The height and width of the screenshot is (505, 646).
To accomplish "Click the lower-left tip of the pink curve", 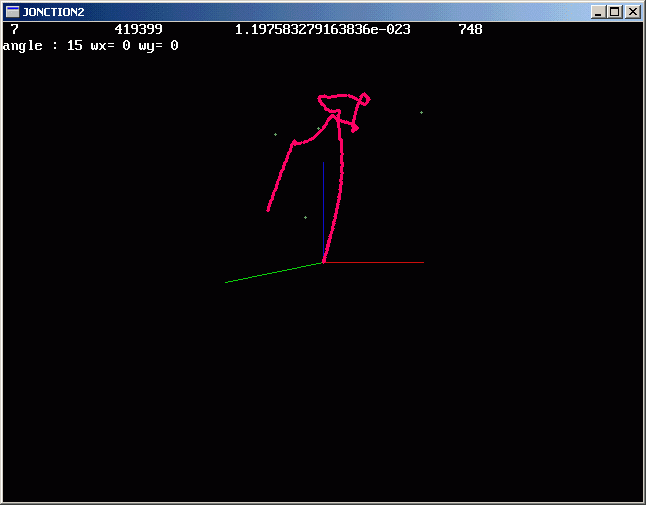I will [x=268, y=210].
